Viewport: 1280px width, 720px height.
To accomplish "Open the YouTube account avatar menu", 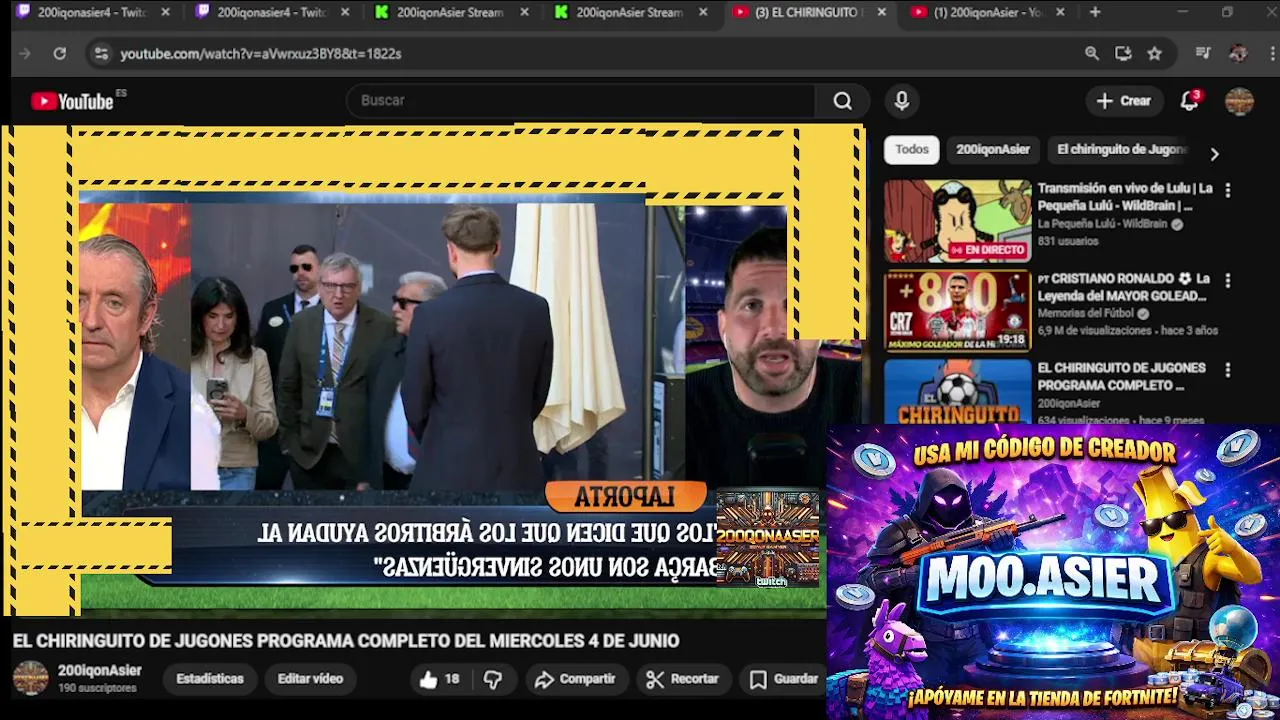I will [x=1240, y=101].
